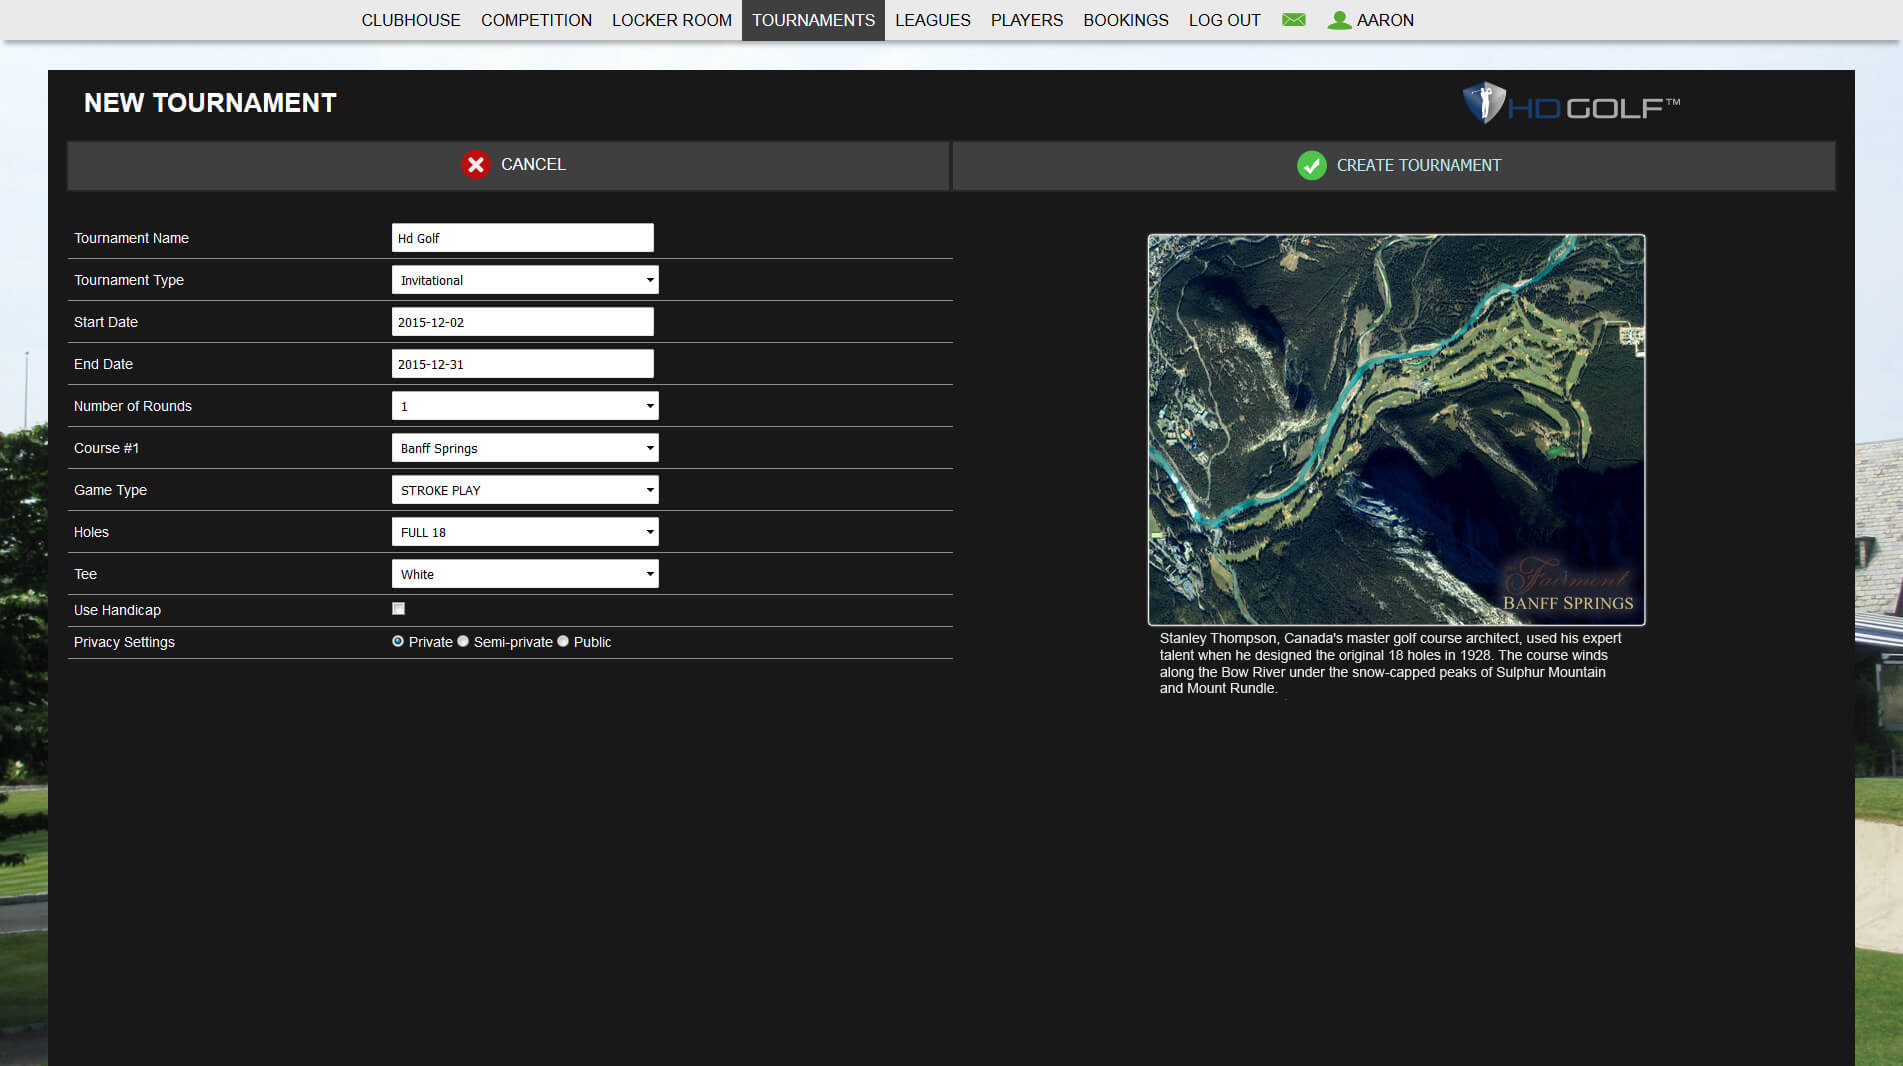Click the red X cancel icon
Screen dimensions: 1903x1066
tap(476, 165)
